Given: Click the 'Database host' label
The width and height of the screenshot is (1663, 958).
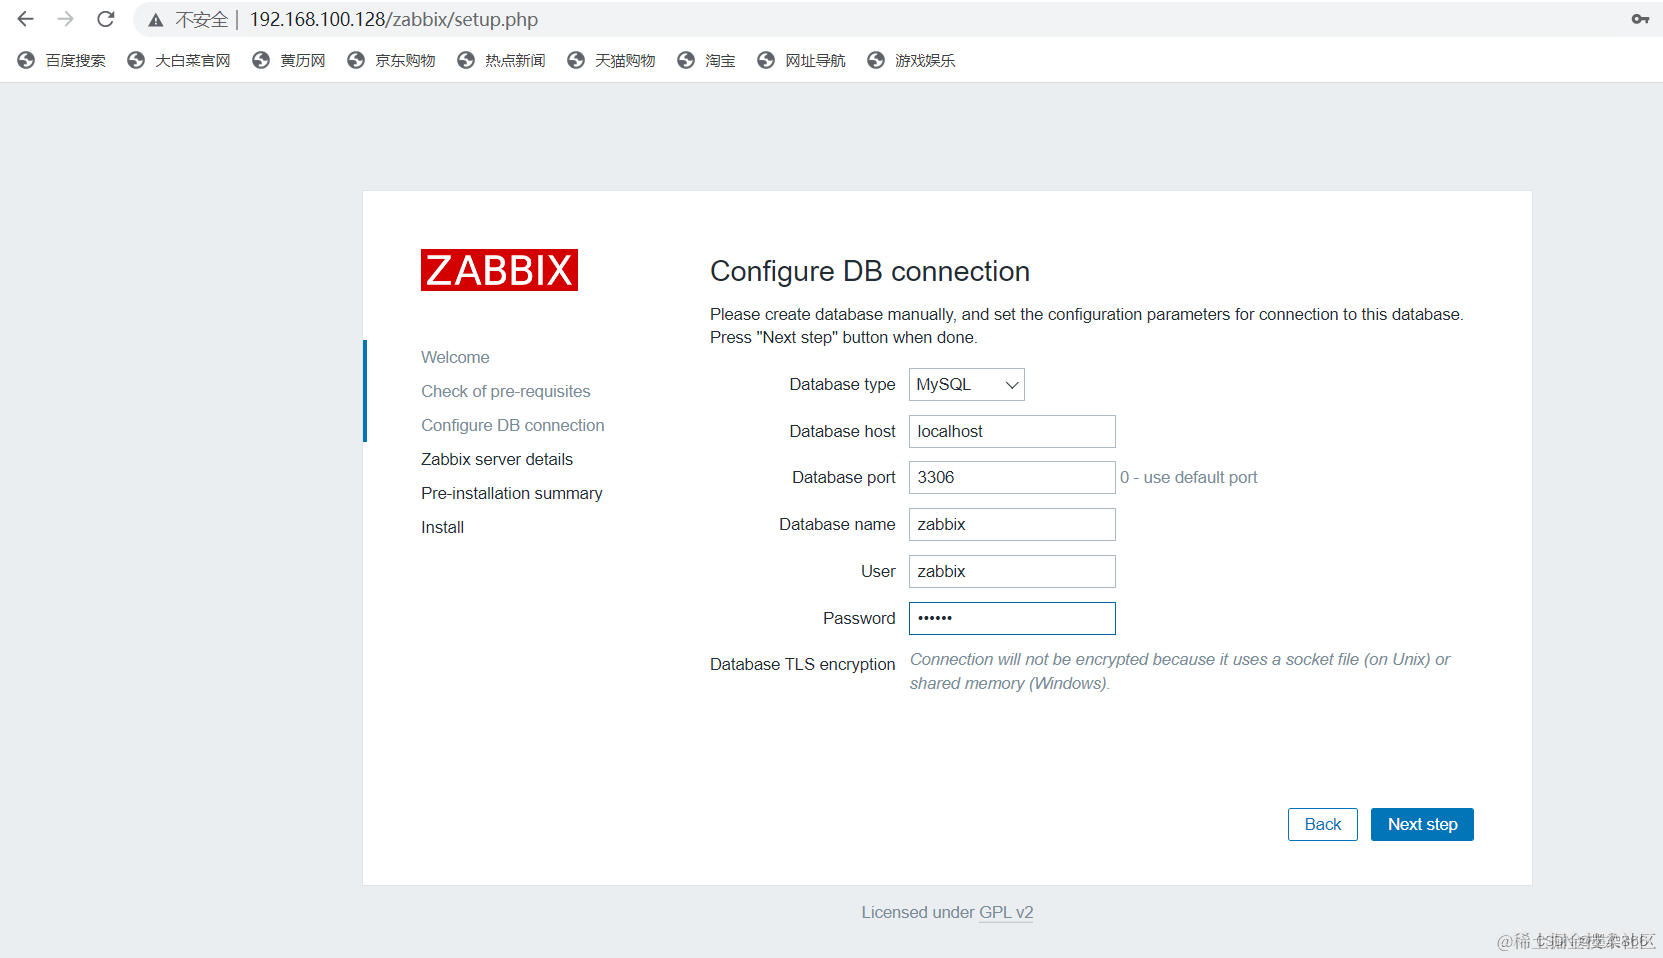Looking at the screenshot, I should click(x=842, y=431).
